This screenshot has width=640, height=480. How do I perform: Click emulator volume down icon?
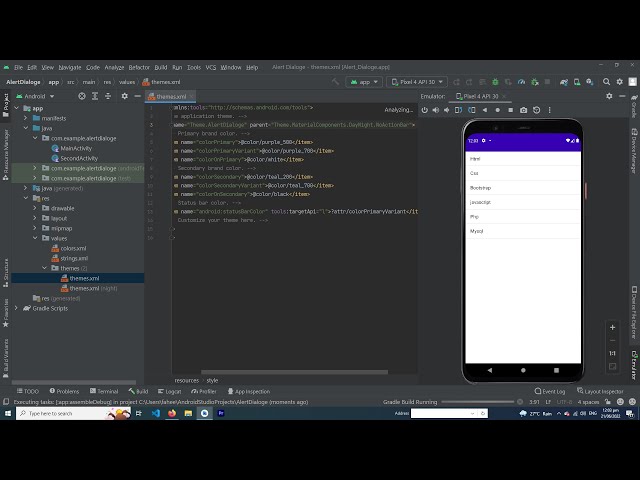click(447, 110)
